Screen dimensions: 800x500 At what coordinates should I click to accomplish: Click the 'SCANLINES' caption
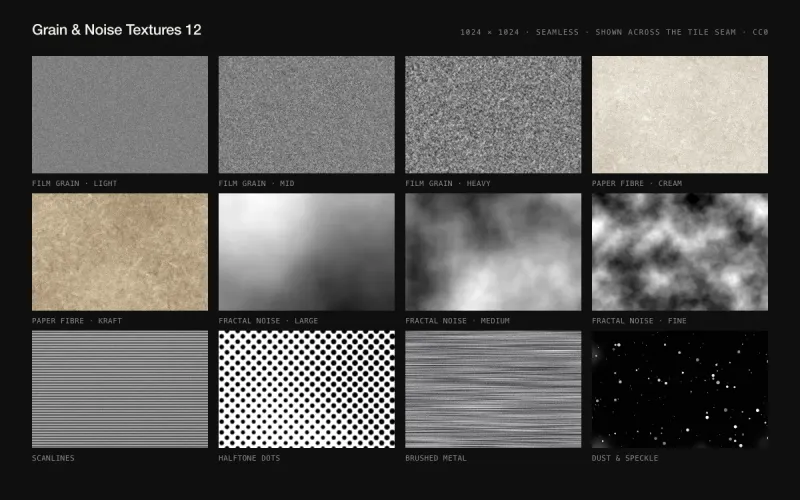53,458
